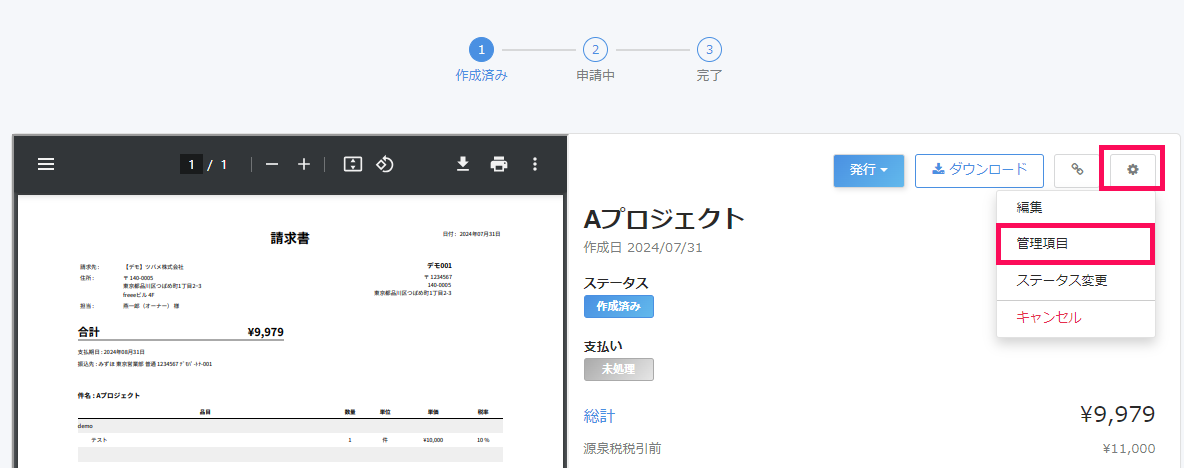
Task: Click the デモ001 company name in the PDF
Action: tap(439, 266)
